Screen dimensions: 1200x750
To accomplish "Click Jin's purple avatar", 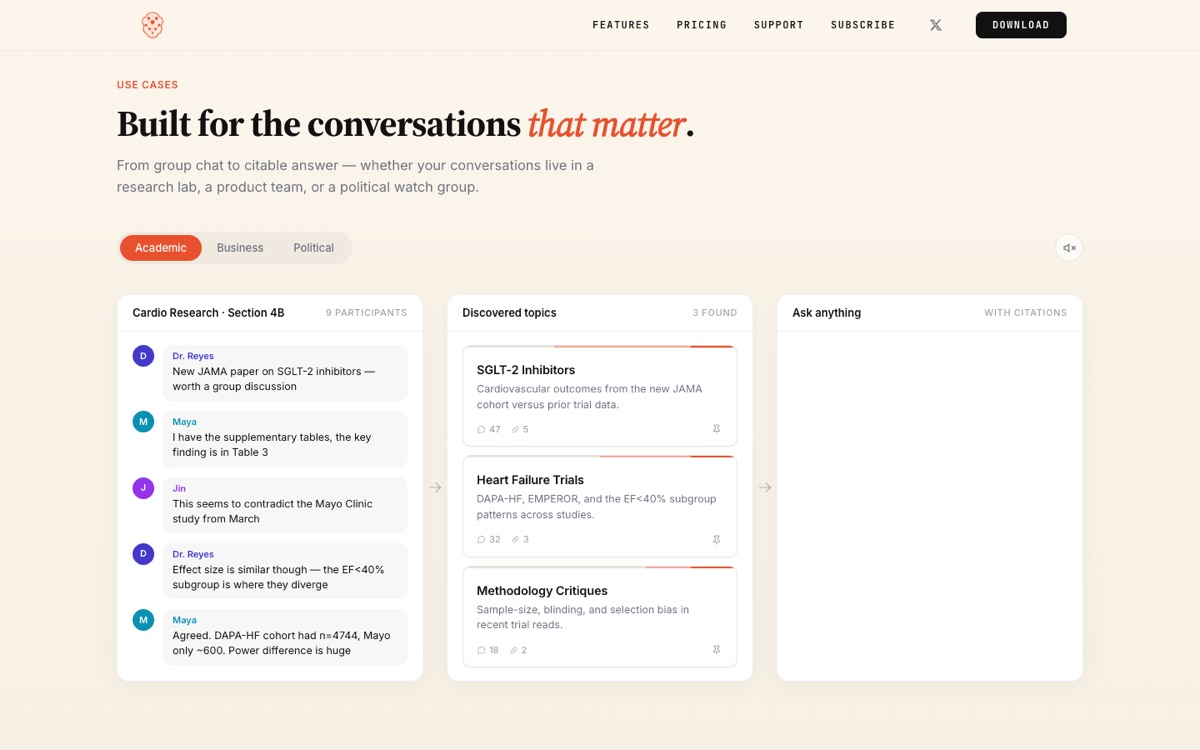I will (x=143, y=488).
